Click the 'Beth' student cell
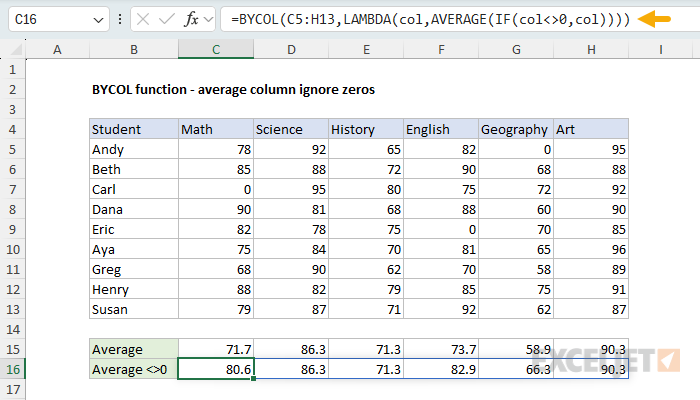Image resolution: width=700 pixels, height=400 pixels. point(134,170)
